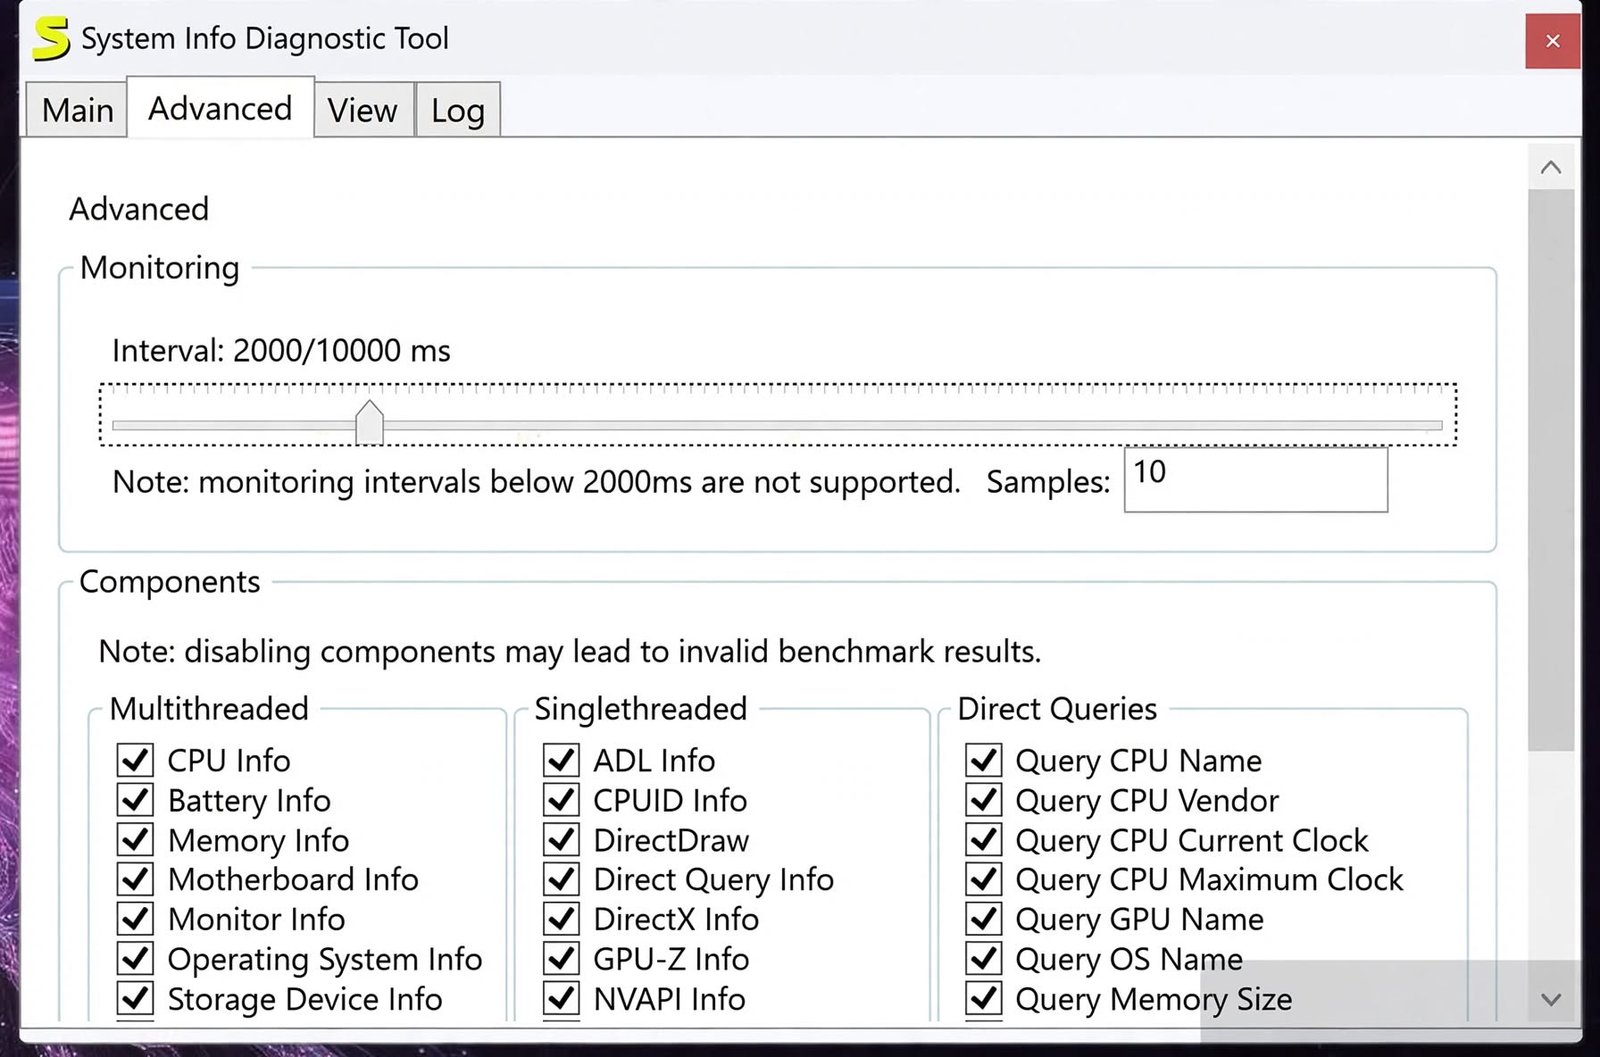
Task: Uncheck the ADL Info checkbox
Action: (561, 760)
